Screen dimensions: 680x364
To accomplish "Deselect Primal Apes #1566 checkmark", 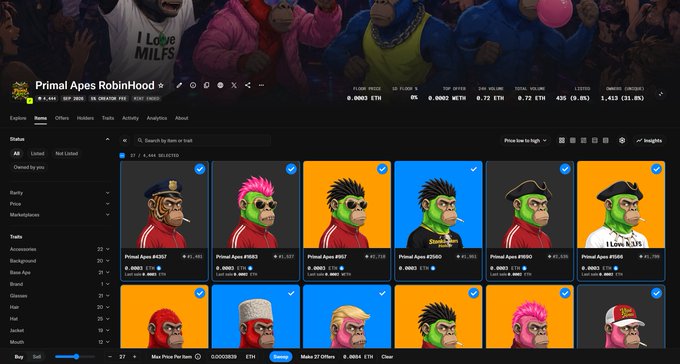I will coord(657,169).
